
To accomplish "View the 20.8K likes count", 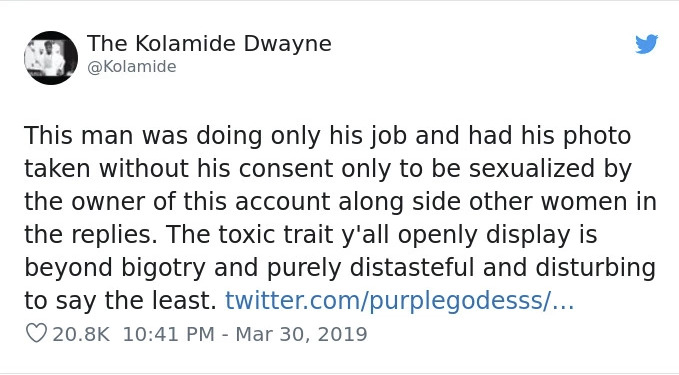I will point(81,334).
